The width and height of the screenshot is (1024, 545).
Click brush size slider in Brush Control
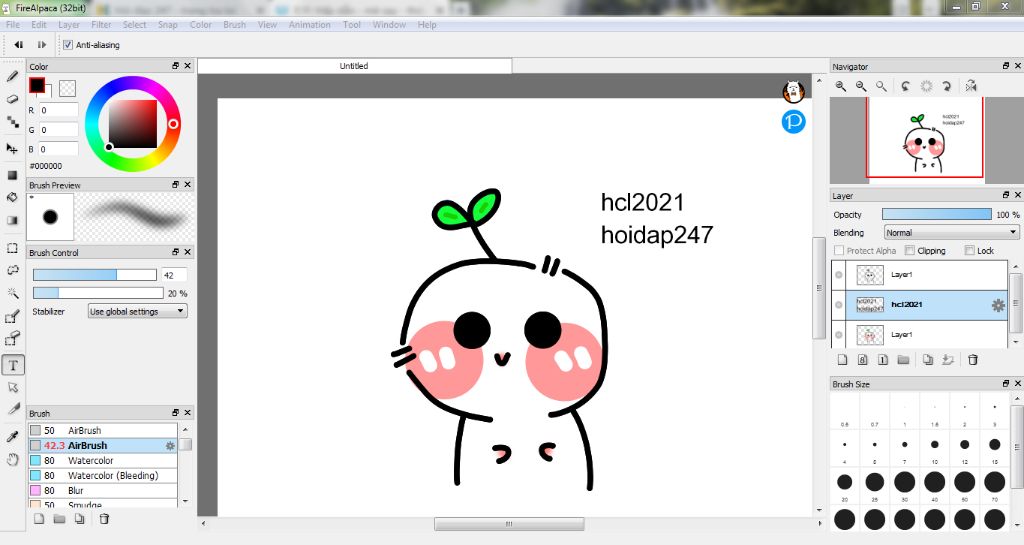coord(95,275)
